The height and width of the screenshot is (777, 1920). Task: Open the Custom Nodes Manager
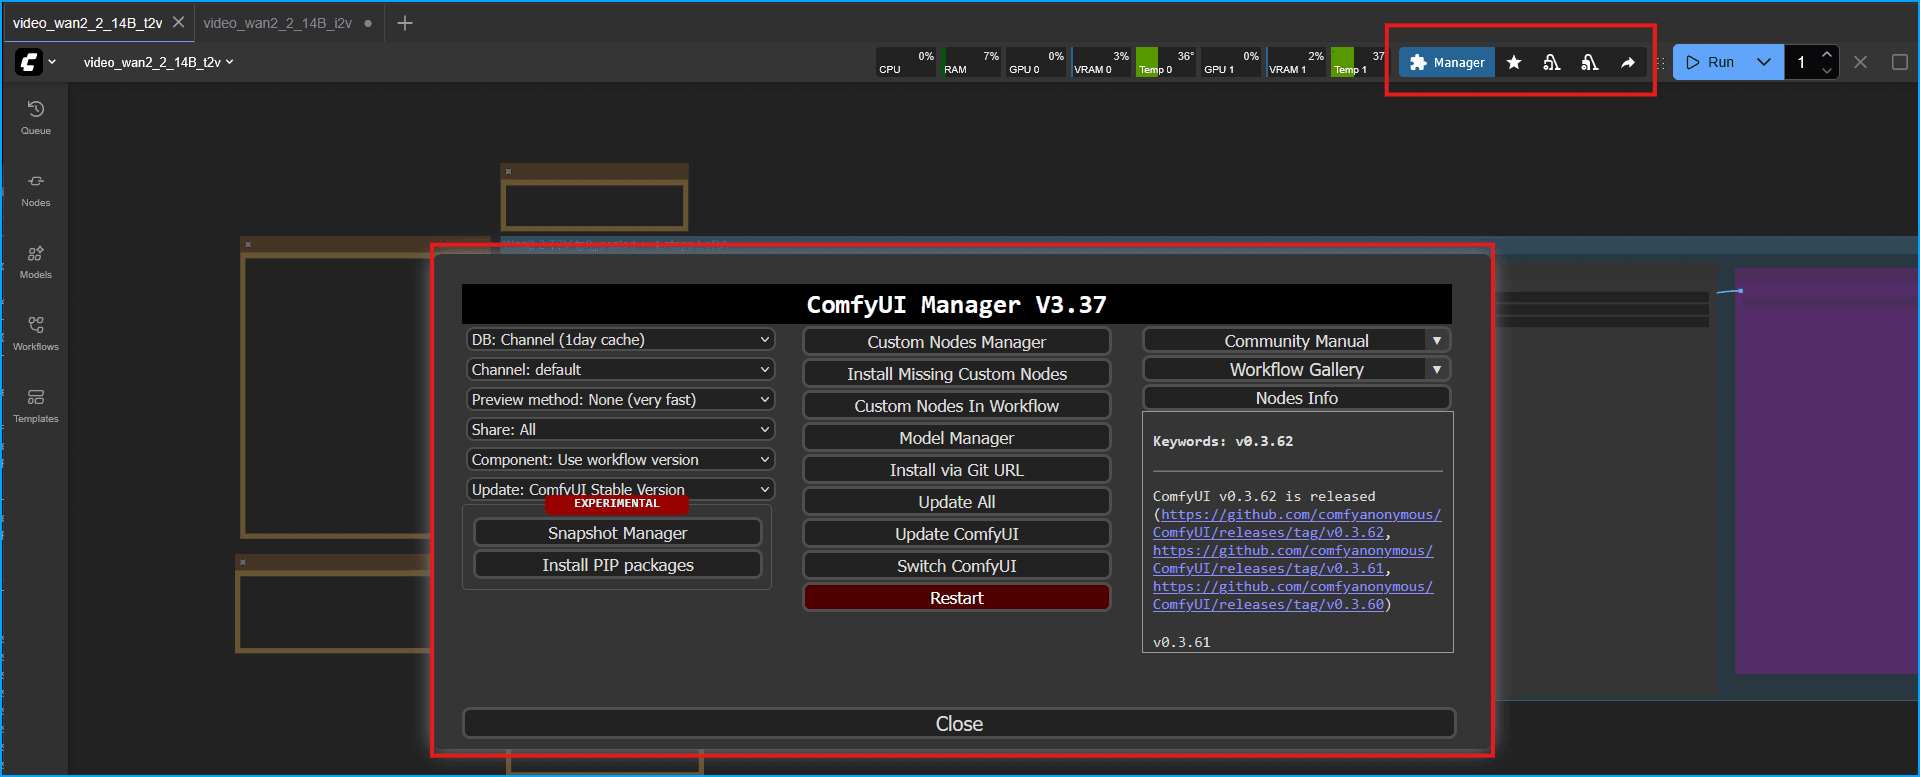[x=956, y=342]
